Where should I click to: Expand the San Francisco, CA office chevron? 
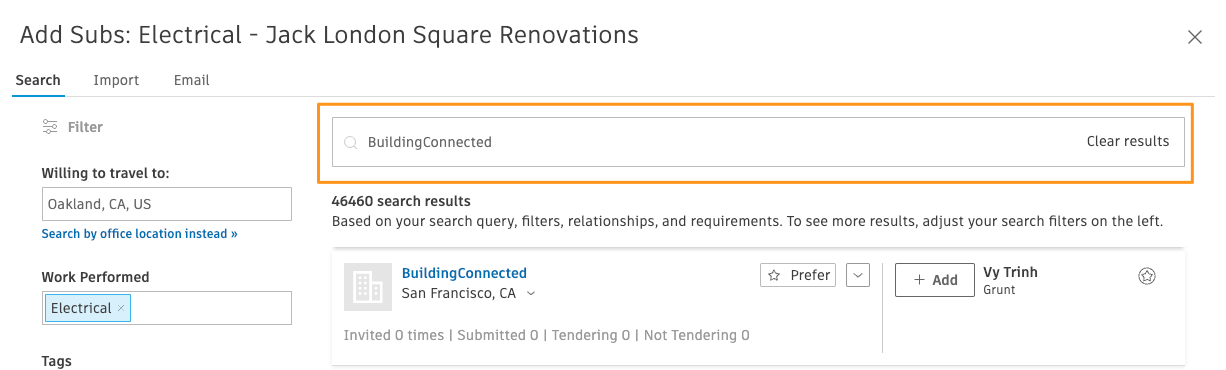[531, 294]
